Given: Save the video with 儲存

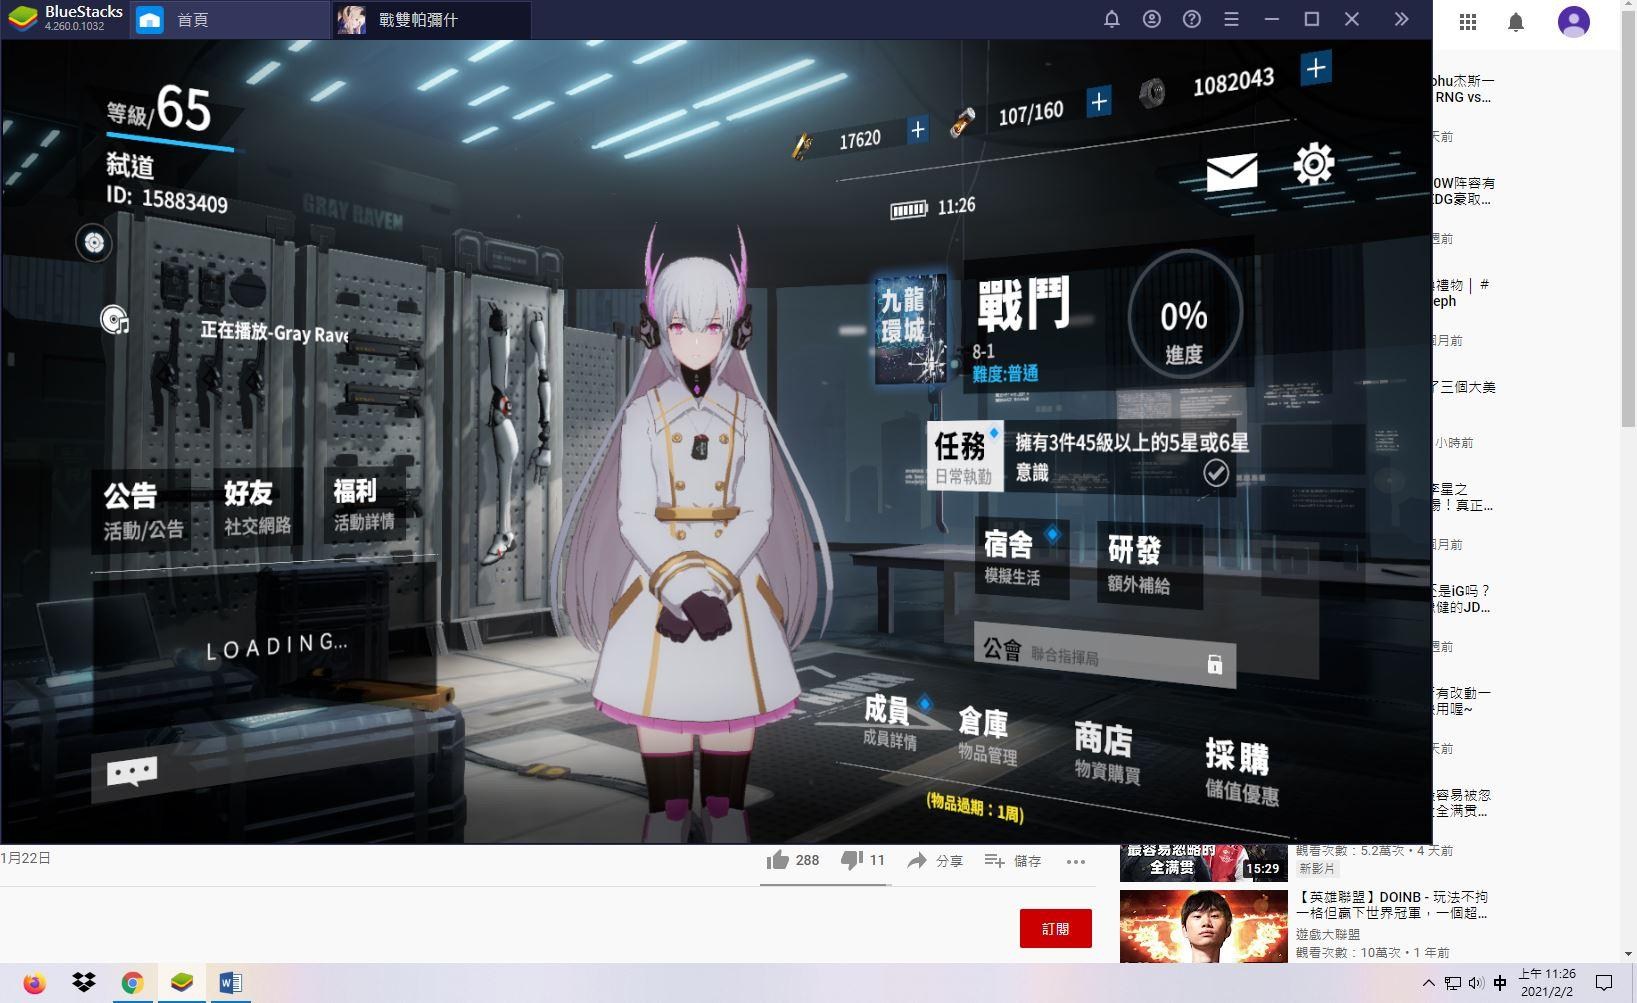Looking at the screenshot, I should 1012,861.
